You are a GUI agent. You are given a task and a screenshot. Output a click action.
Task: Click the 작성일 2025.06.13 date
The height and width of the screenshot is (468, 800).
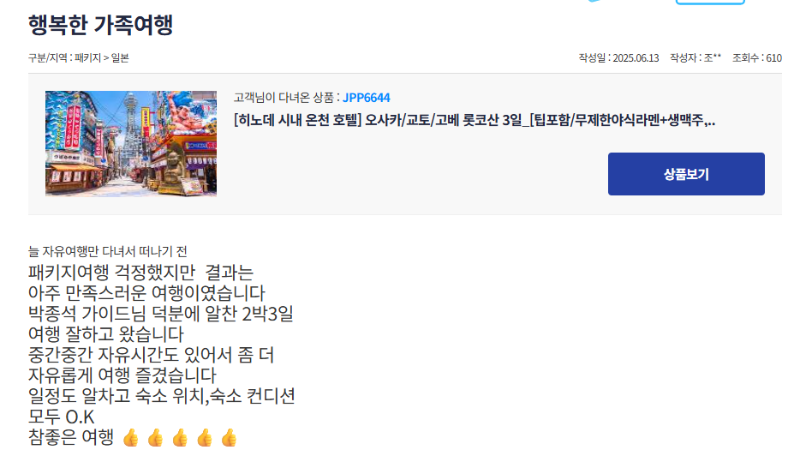[x=619, y=58]
